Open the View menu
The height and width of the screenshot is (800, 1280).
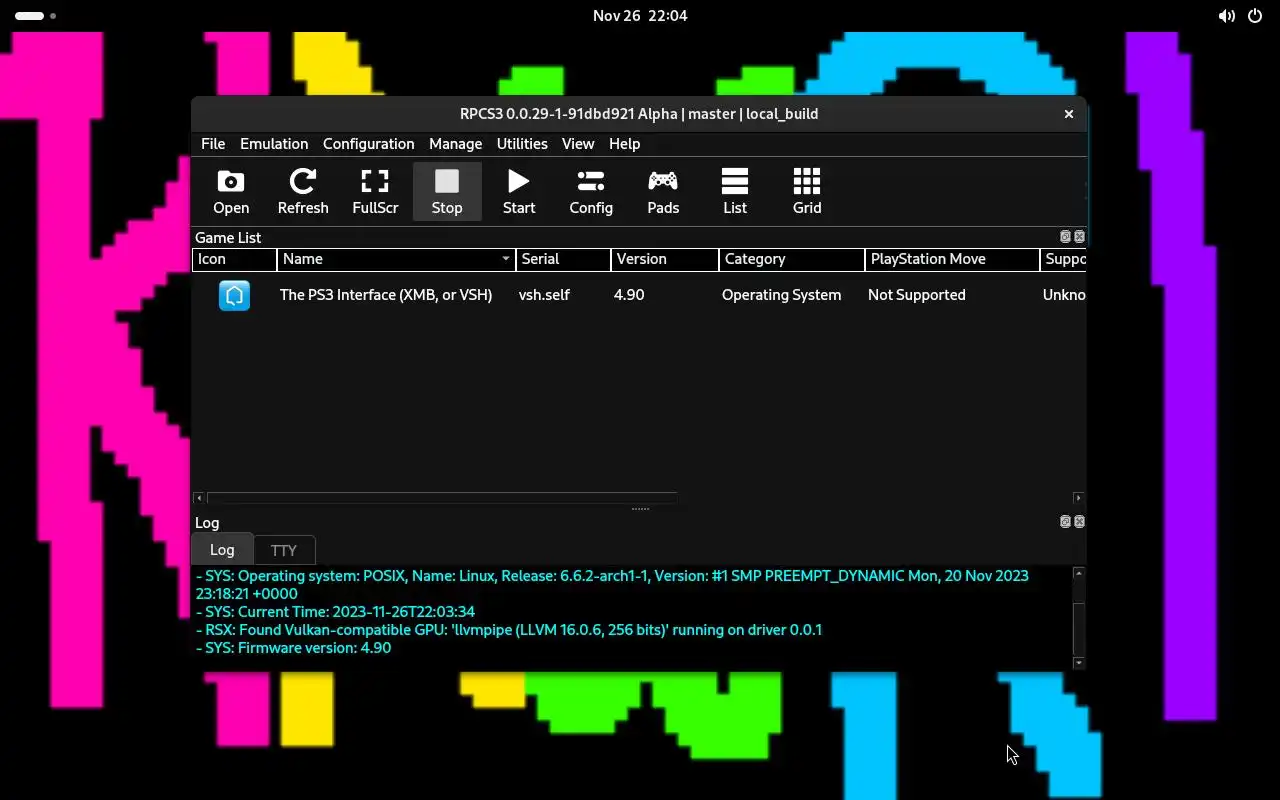click(578, 144)
